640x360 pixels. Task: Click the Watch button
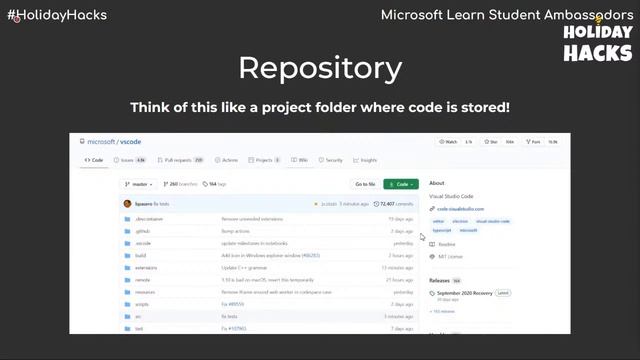point(448,142)
